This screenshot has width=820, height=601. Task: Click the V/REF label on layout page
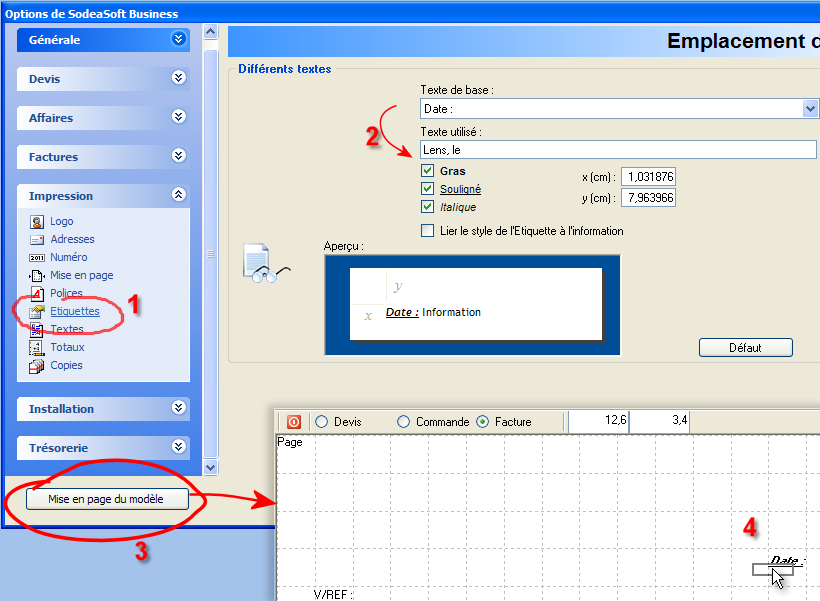coord(333,595)
